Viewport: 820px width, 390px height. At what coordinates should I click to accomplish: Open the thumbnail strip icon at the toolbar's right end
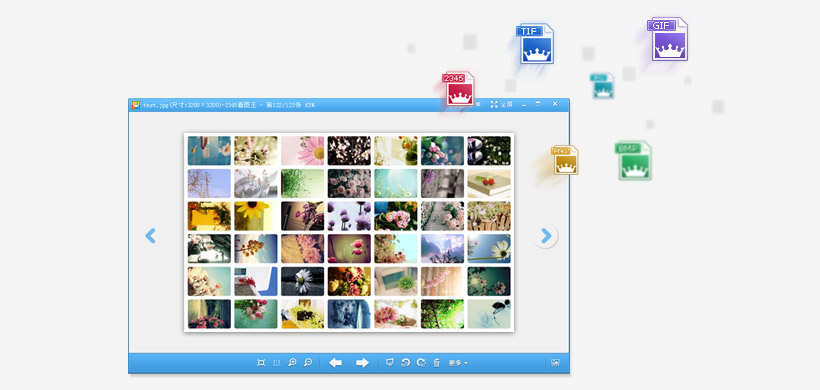point(555,362)
